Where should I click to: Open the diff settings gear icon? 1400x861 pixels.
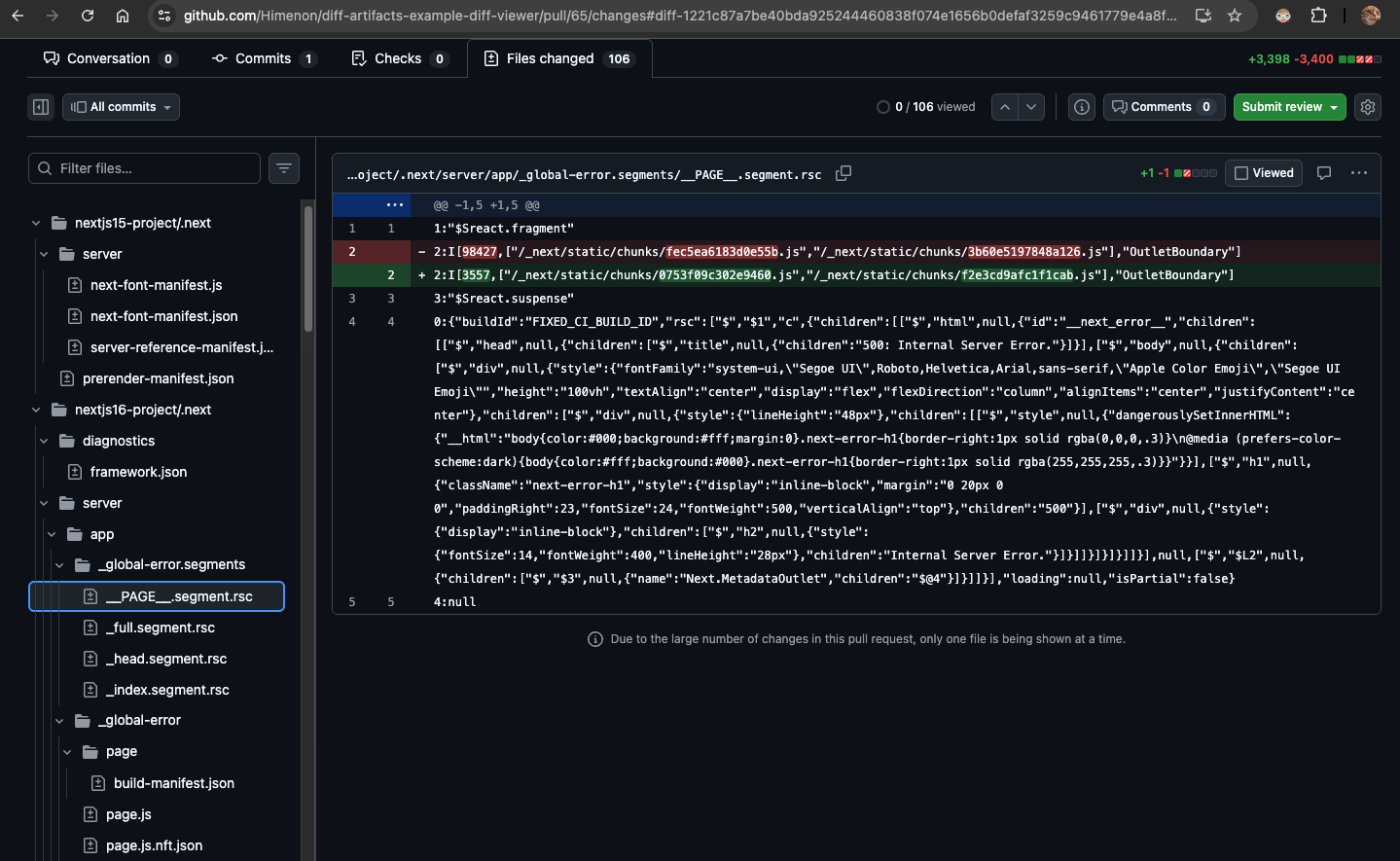[1368, 107]
